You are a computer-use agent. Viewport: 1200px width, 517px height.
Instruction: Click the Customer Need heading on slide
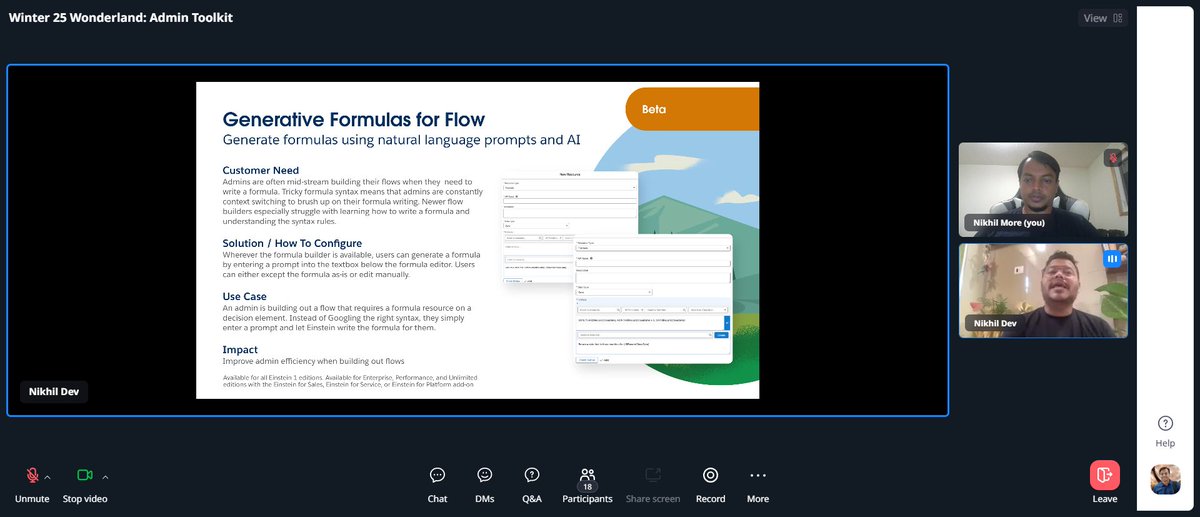click(x=260, y=170)
